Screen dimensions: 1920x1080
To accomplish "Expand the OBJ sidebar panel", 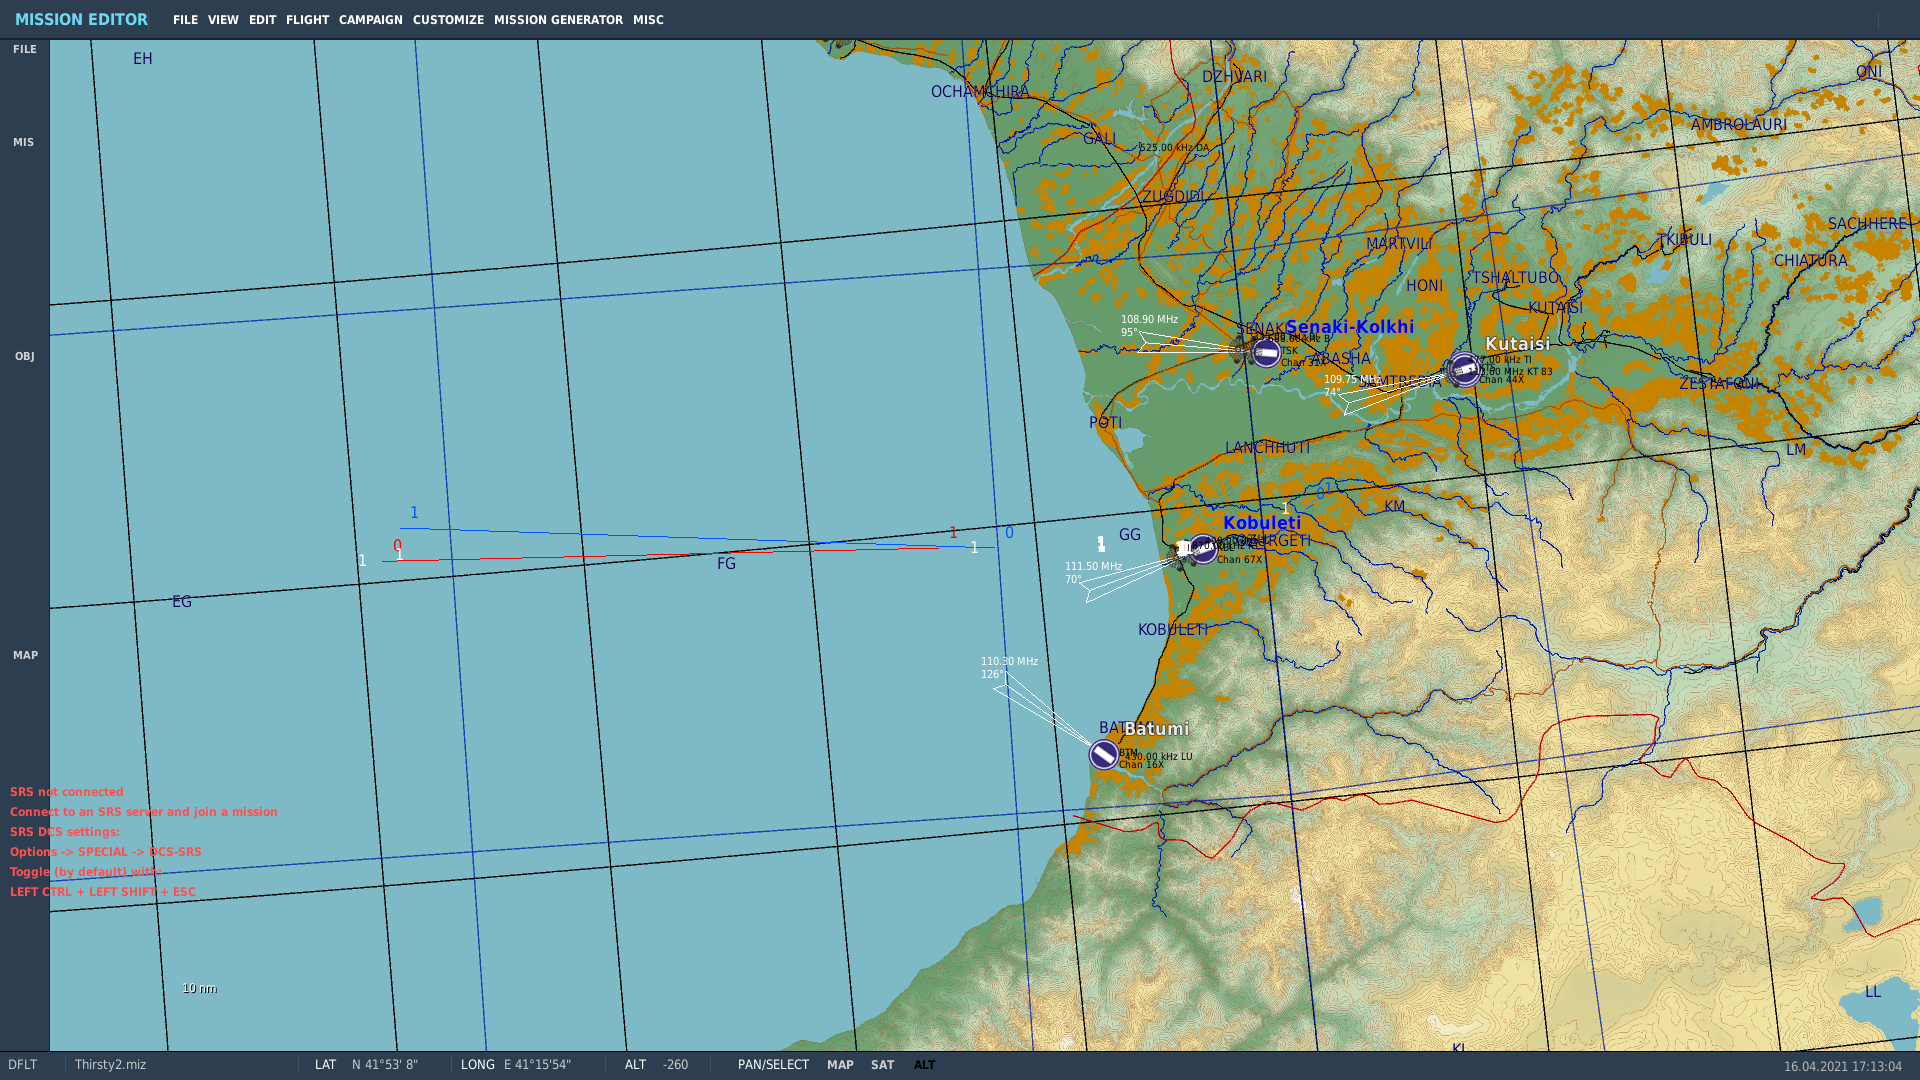I will [x=25, y=356].
